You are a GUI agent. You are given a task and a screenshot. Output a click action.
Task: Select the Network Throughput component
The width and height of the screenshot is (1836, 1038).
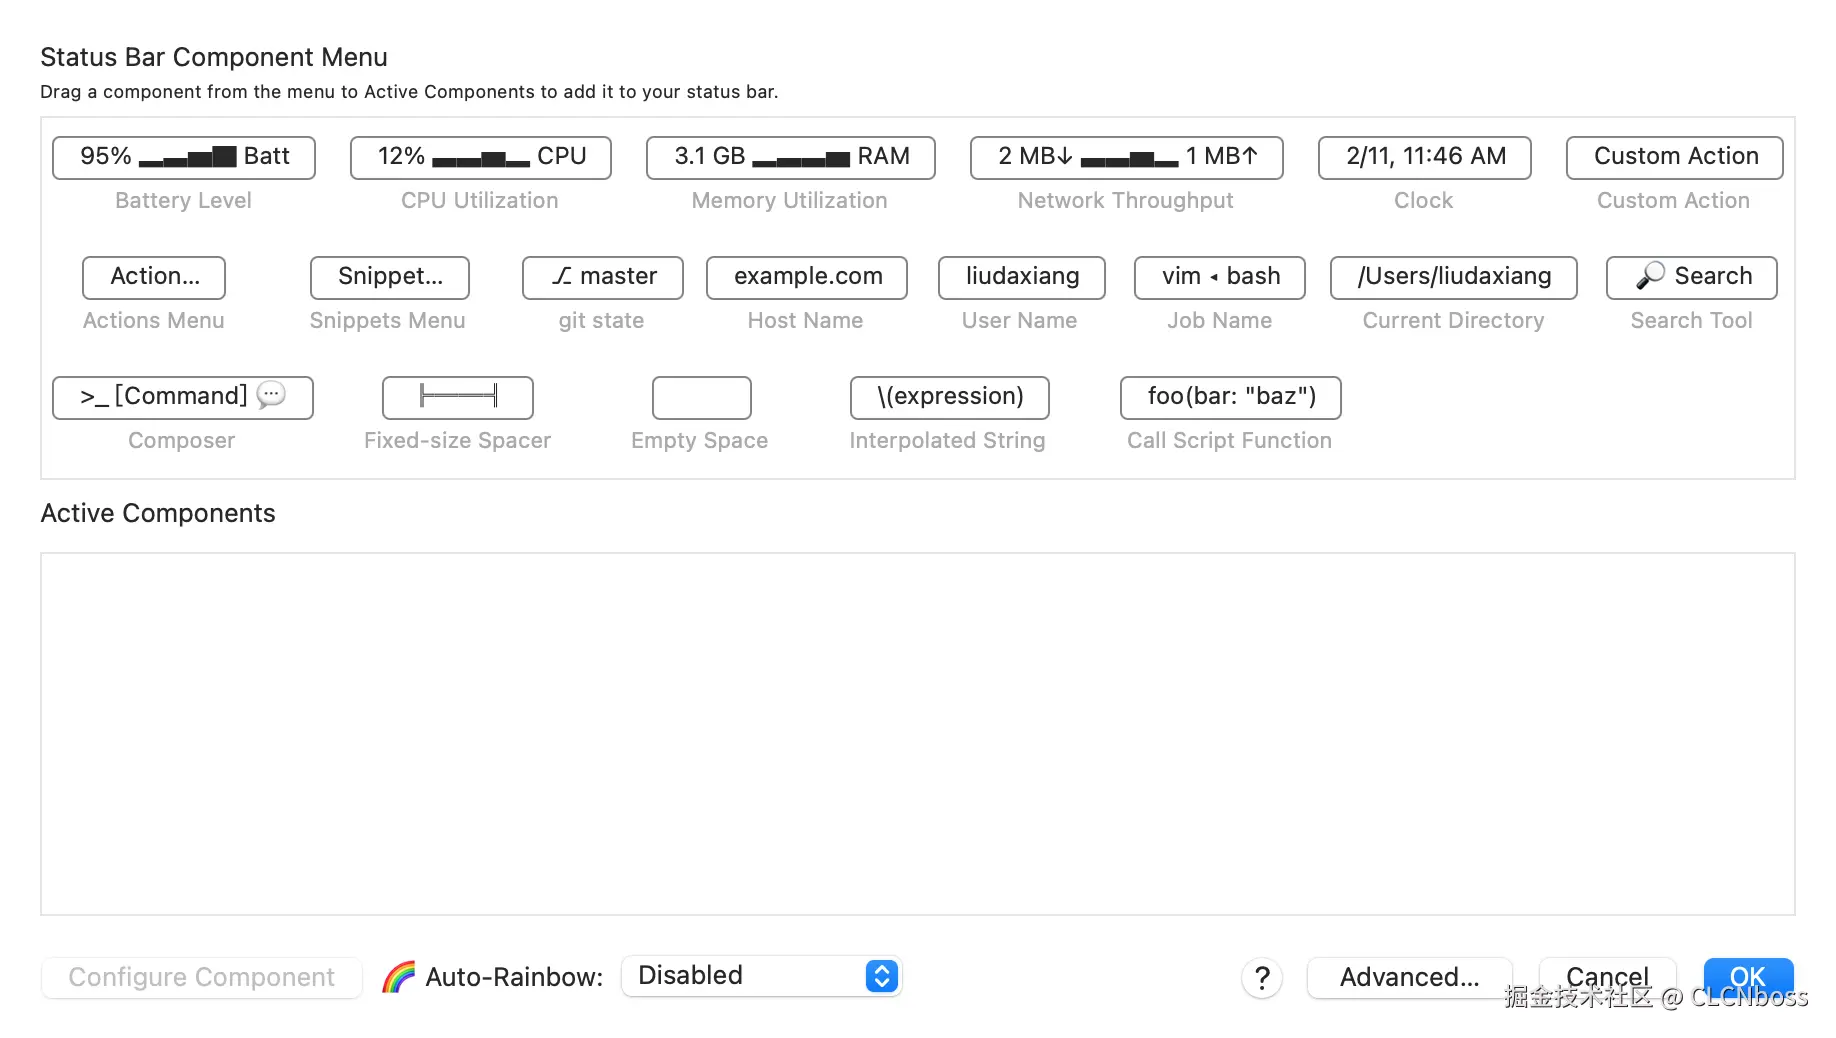[1127, 157]
